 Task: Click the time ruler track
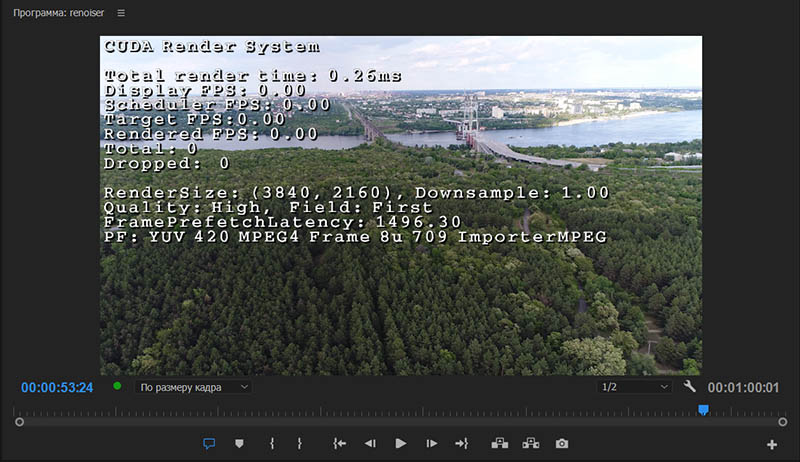coord(401,410)
